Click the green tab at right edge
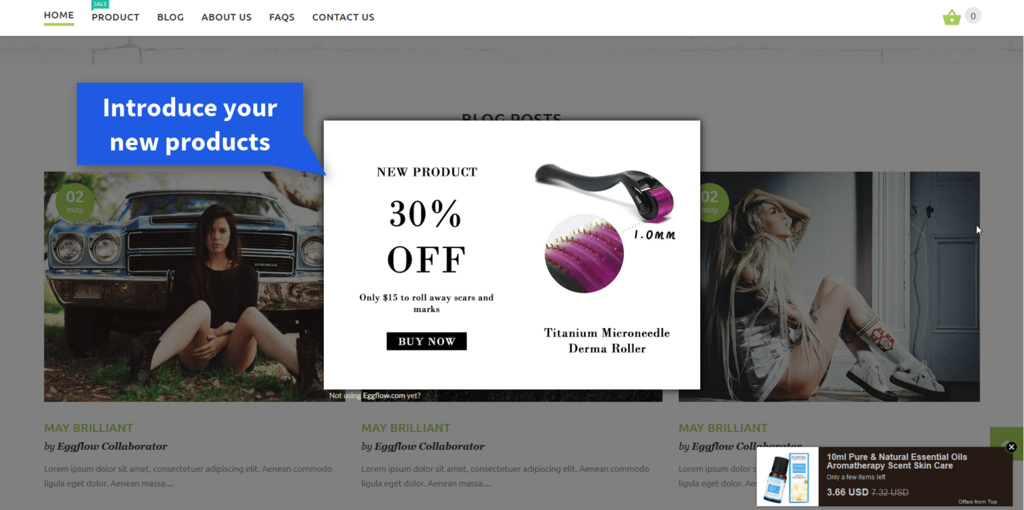Viewport: 1024px width, 510px height. pyautogui.click(x=1007, y=443)
